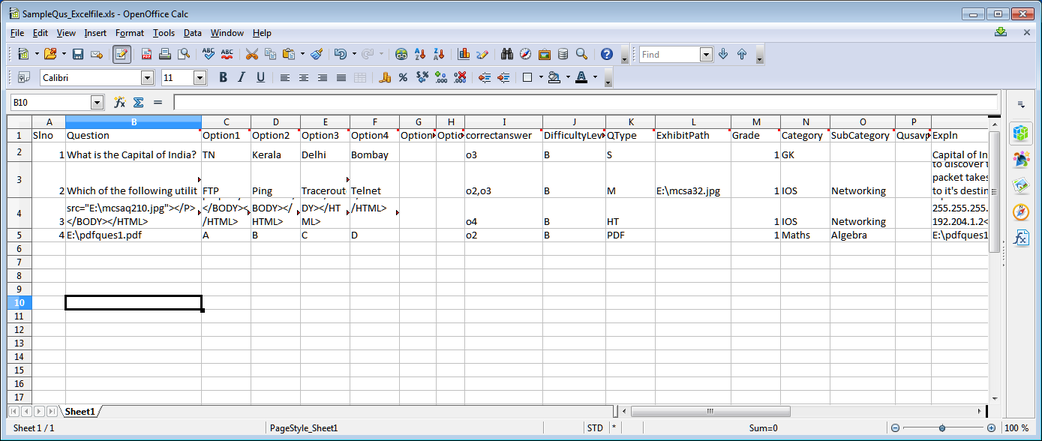Toggle Edit File mode button
Viewport: 1042px width, 441px height.
point(121,54)
